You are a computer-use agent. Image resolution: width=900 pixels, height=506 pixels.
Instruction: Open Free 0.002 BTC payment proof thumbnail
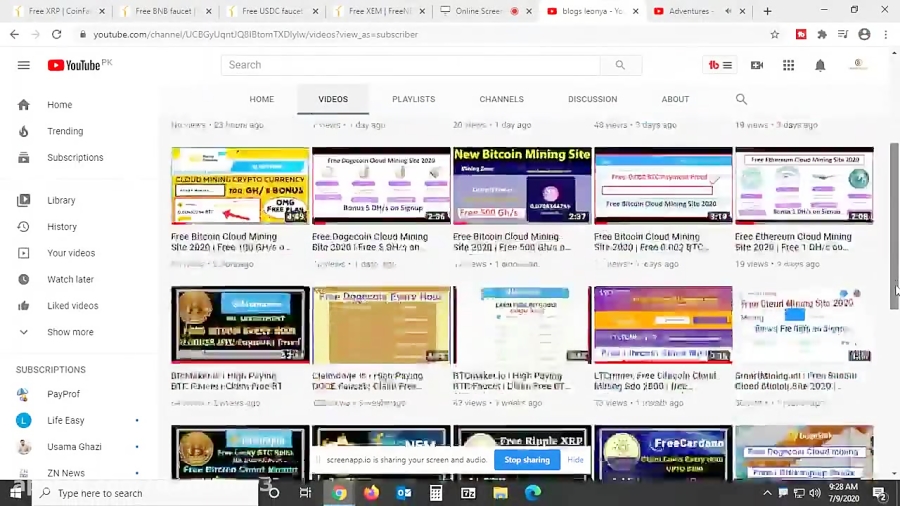point(663,186)
